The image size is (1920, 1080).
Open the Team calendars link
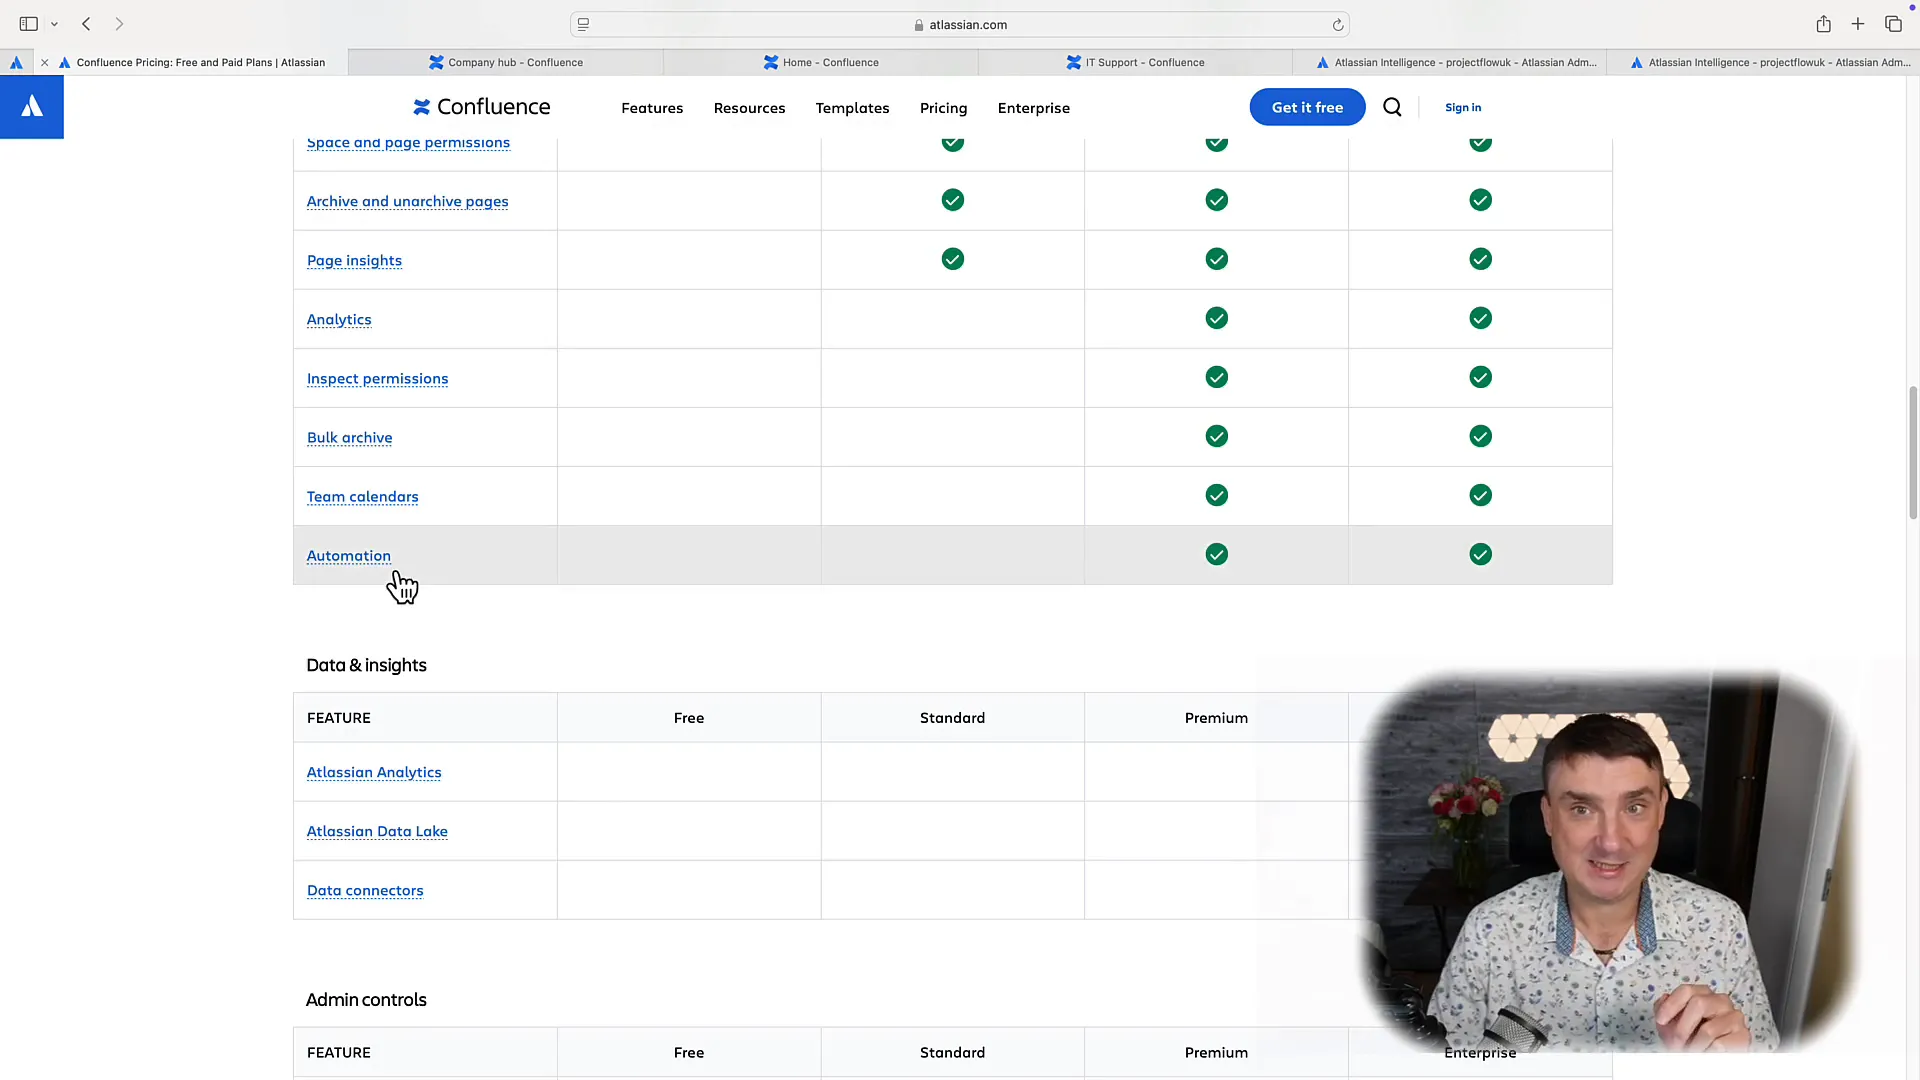click(x=362, y=496)
